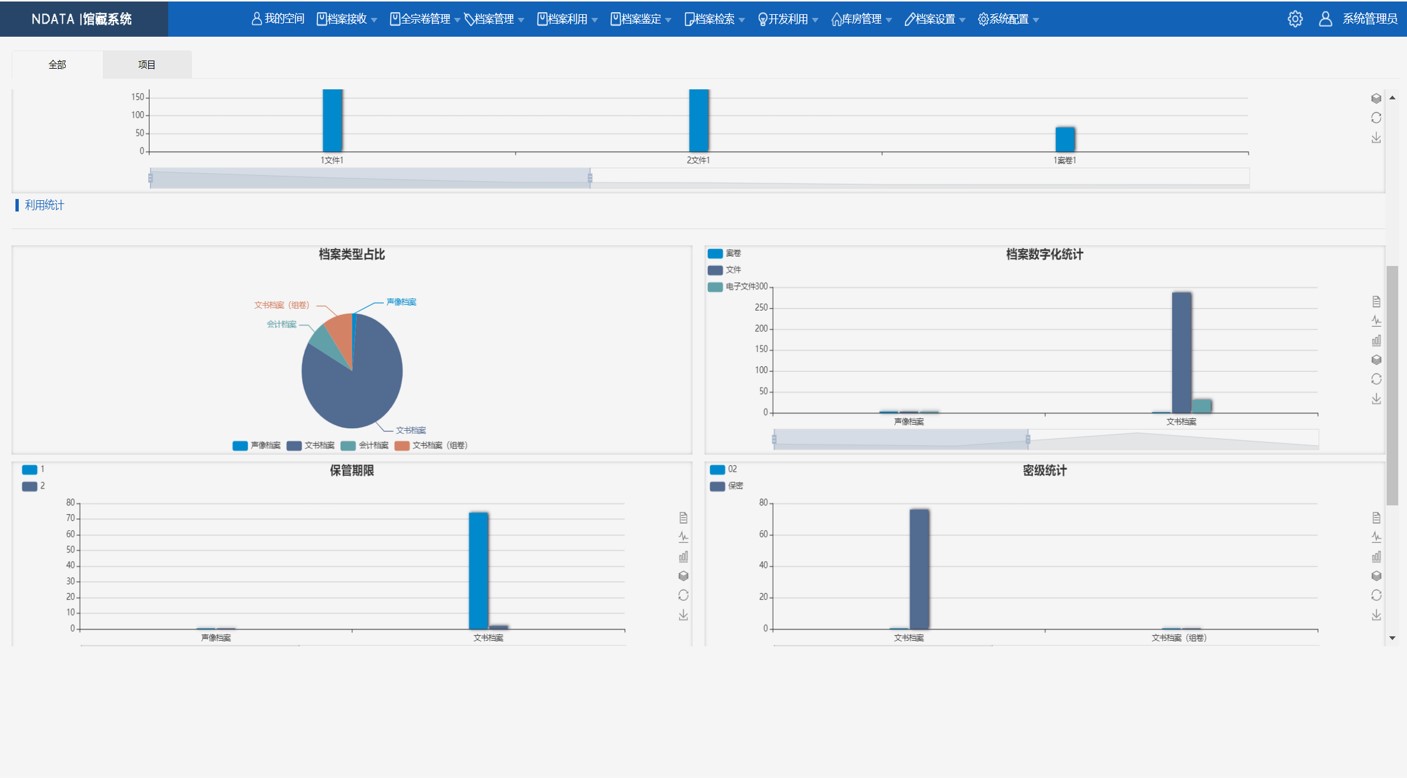The height and width of the screenshot is (778, 1407).
Task: Open data view for 保管期限 chart
Action: (683, 518)
